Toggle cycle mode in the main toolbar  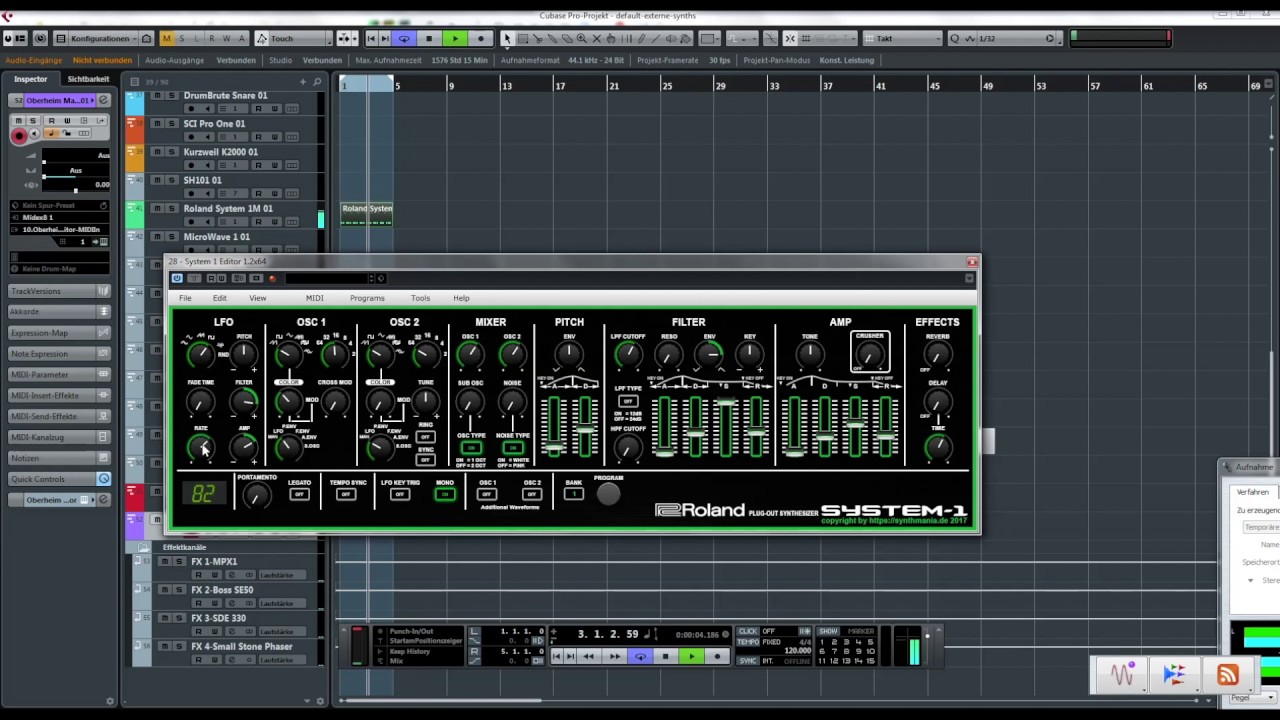pos(404,38)
